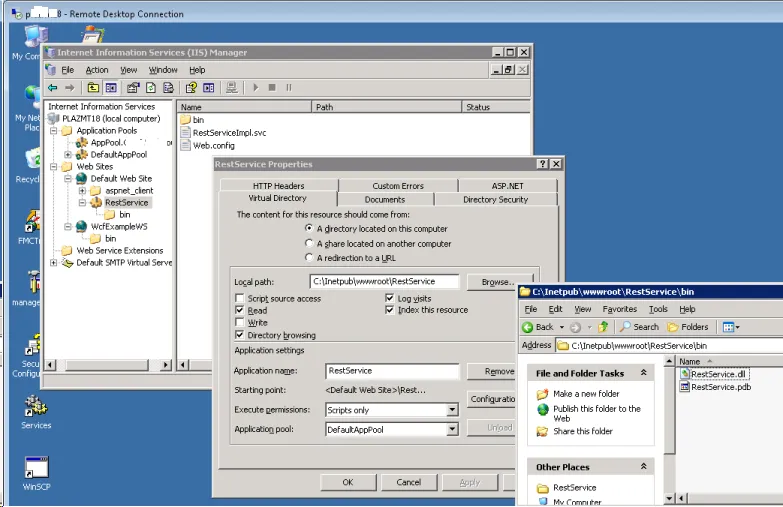Viewport: 783px width, 507px height.
Task: Click the Up one level folder icon in IIS toolbar
Action: pos(93,88)
